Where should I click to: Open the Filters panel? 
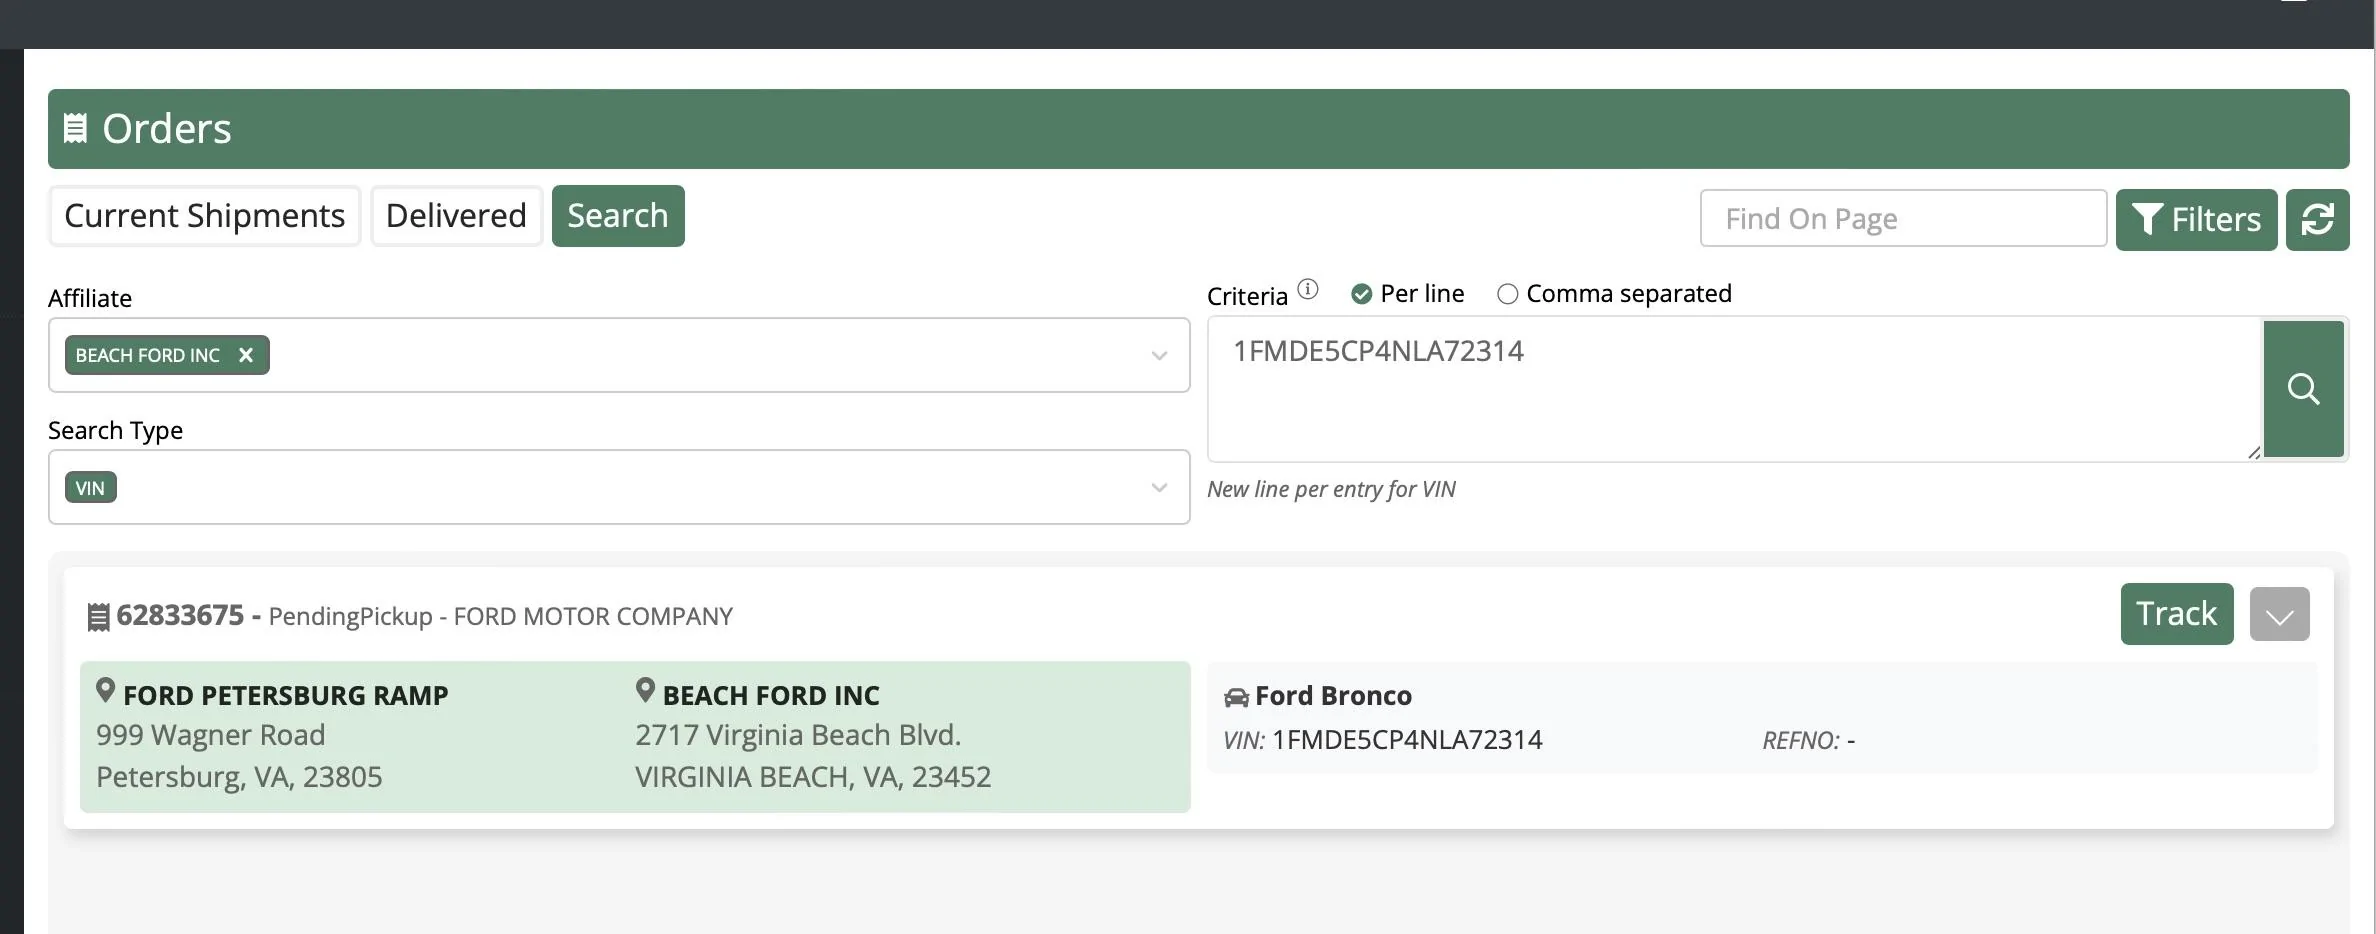2196,219
